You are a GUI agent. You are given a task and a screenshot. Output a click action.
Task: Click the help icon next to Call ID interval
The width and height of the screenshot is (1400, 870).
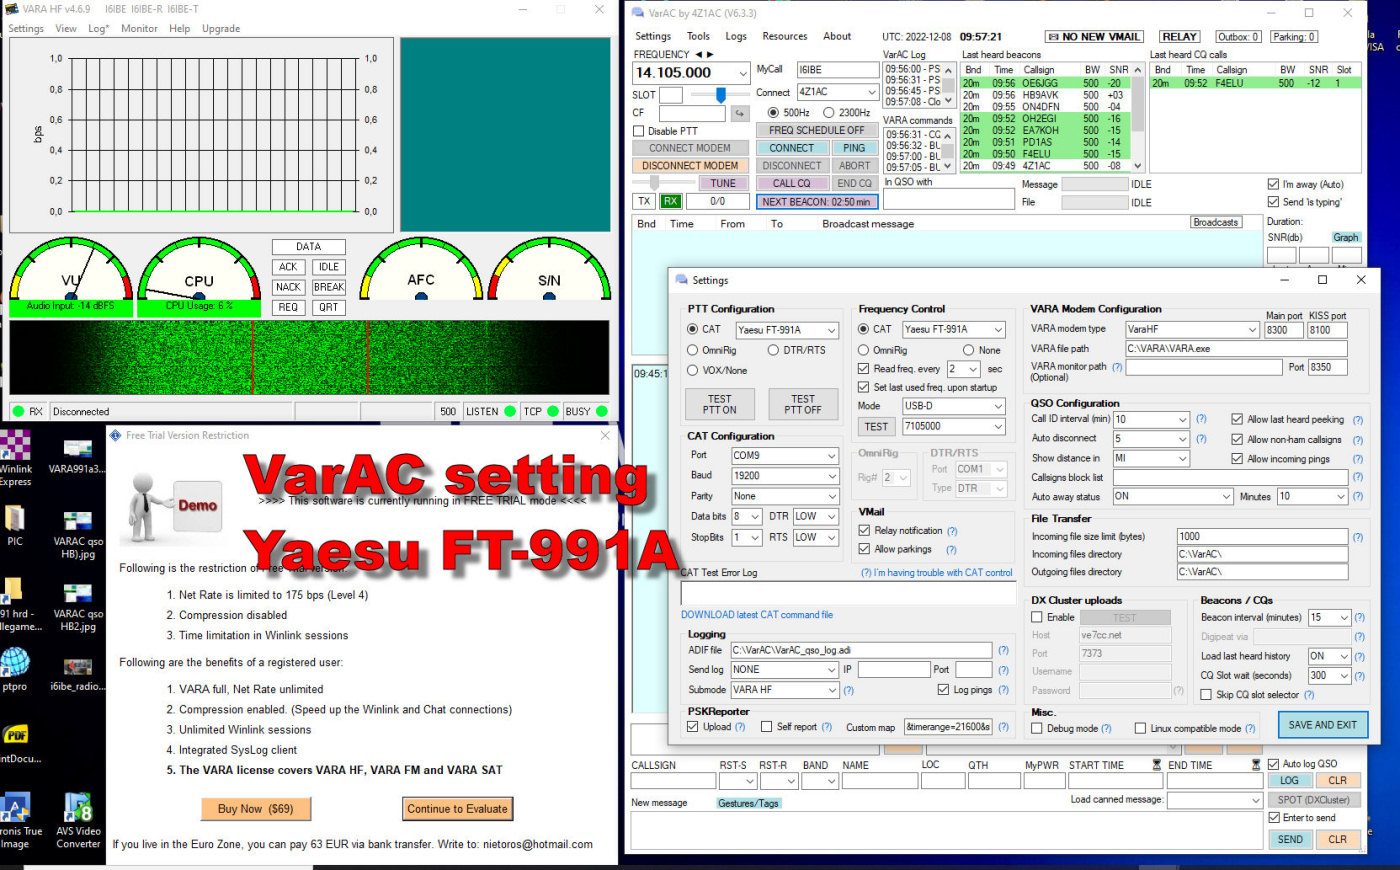1201,419
